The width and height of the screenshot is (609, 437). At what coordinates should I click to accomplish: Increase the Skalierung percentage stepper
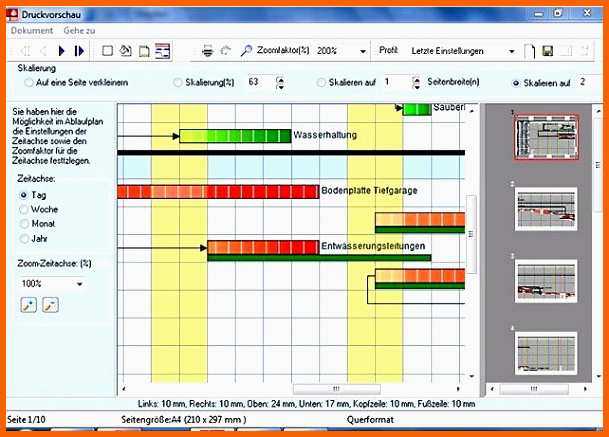tap(280, 79)
